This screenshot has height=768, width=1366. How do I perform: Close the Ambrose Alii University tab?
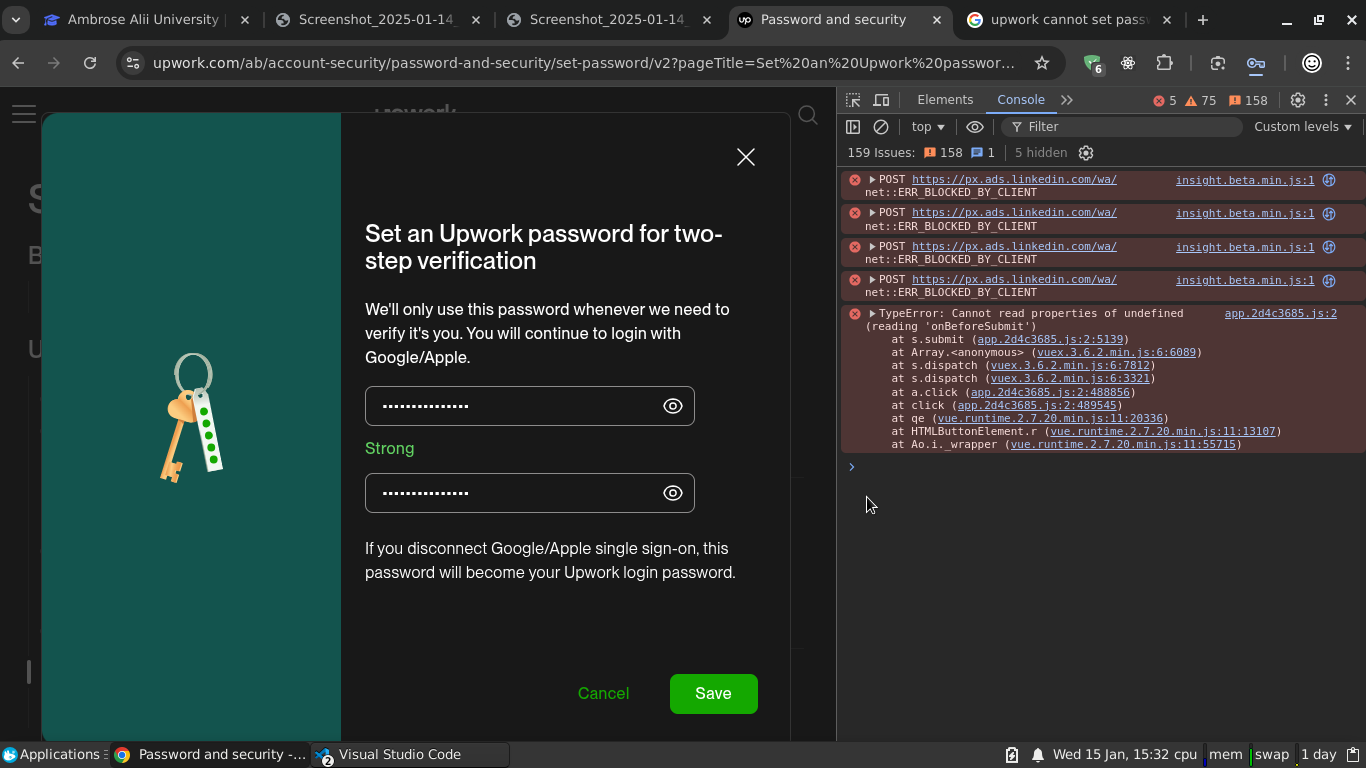point(245,20)
